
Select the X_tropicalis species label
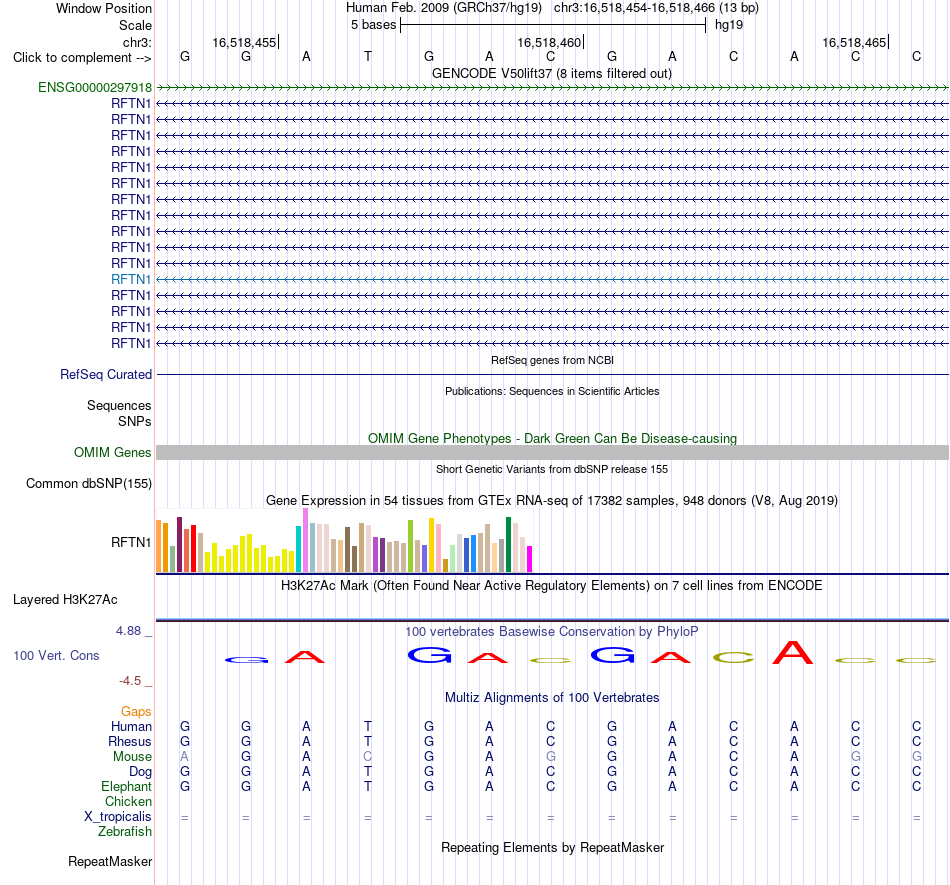pos(118,817)
